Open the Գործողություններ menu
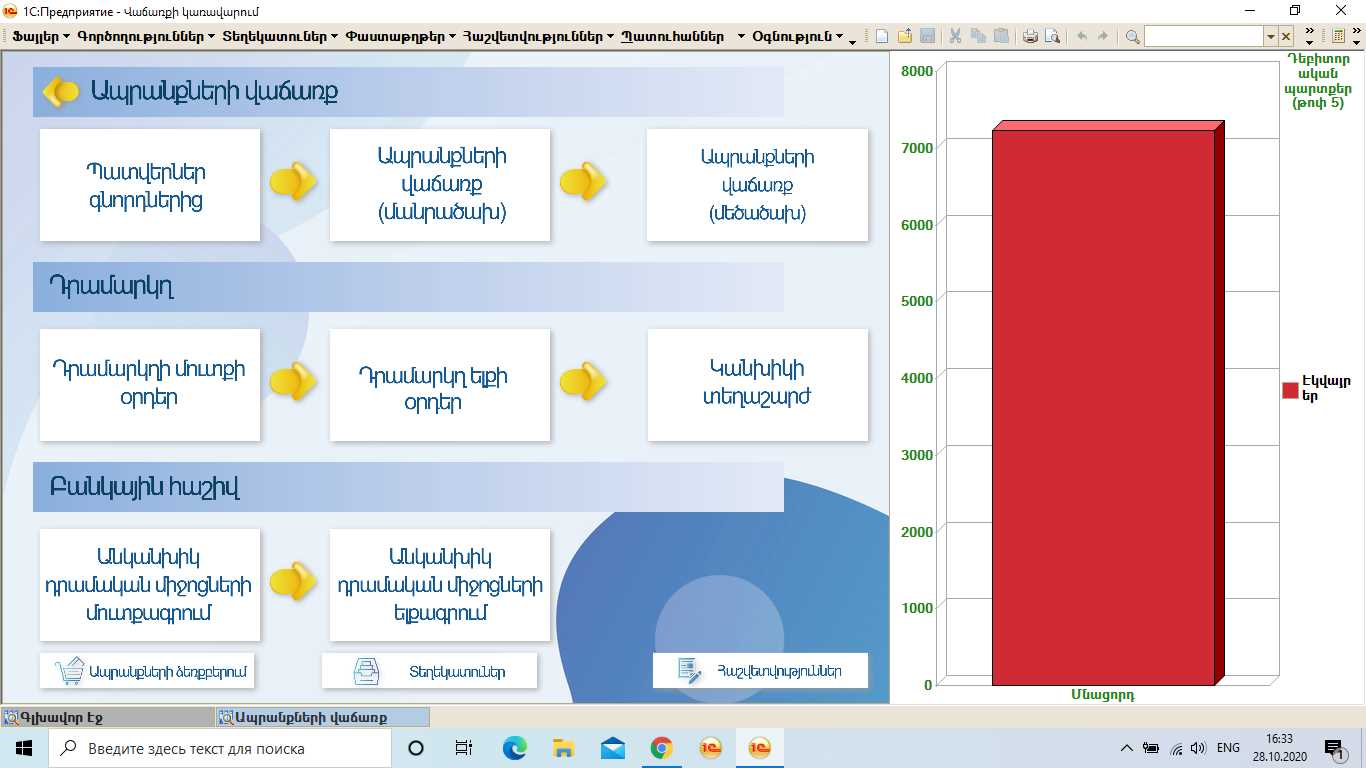The image size is (1366, 768). click(146, 36)
